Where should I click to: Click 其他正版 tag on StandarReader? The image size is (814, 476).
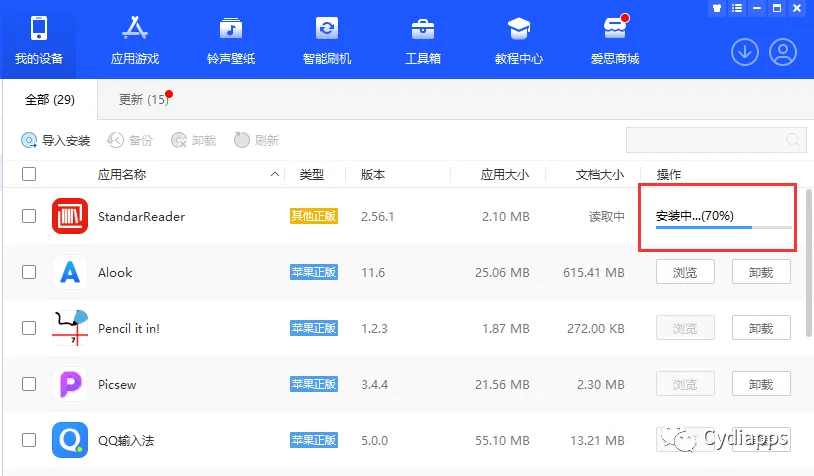point(314,216)
